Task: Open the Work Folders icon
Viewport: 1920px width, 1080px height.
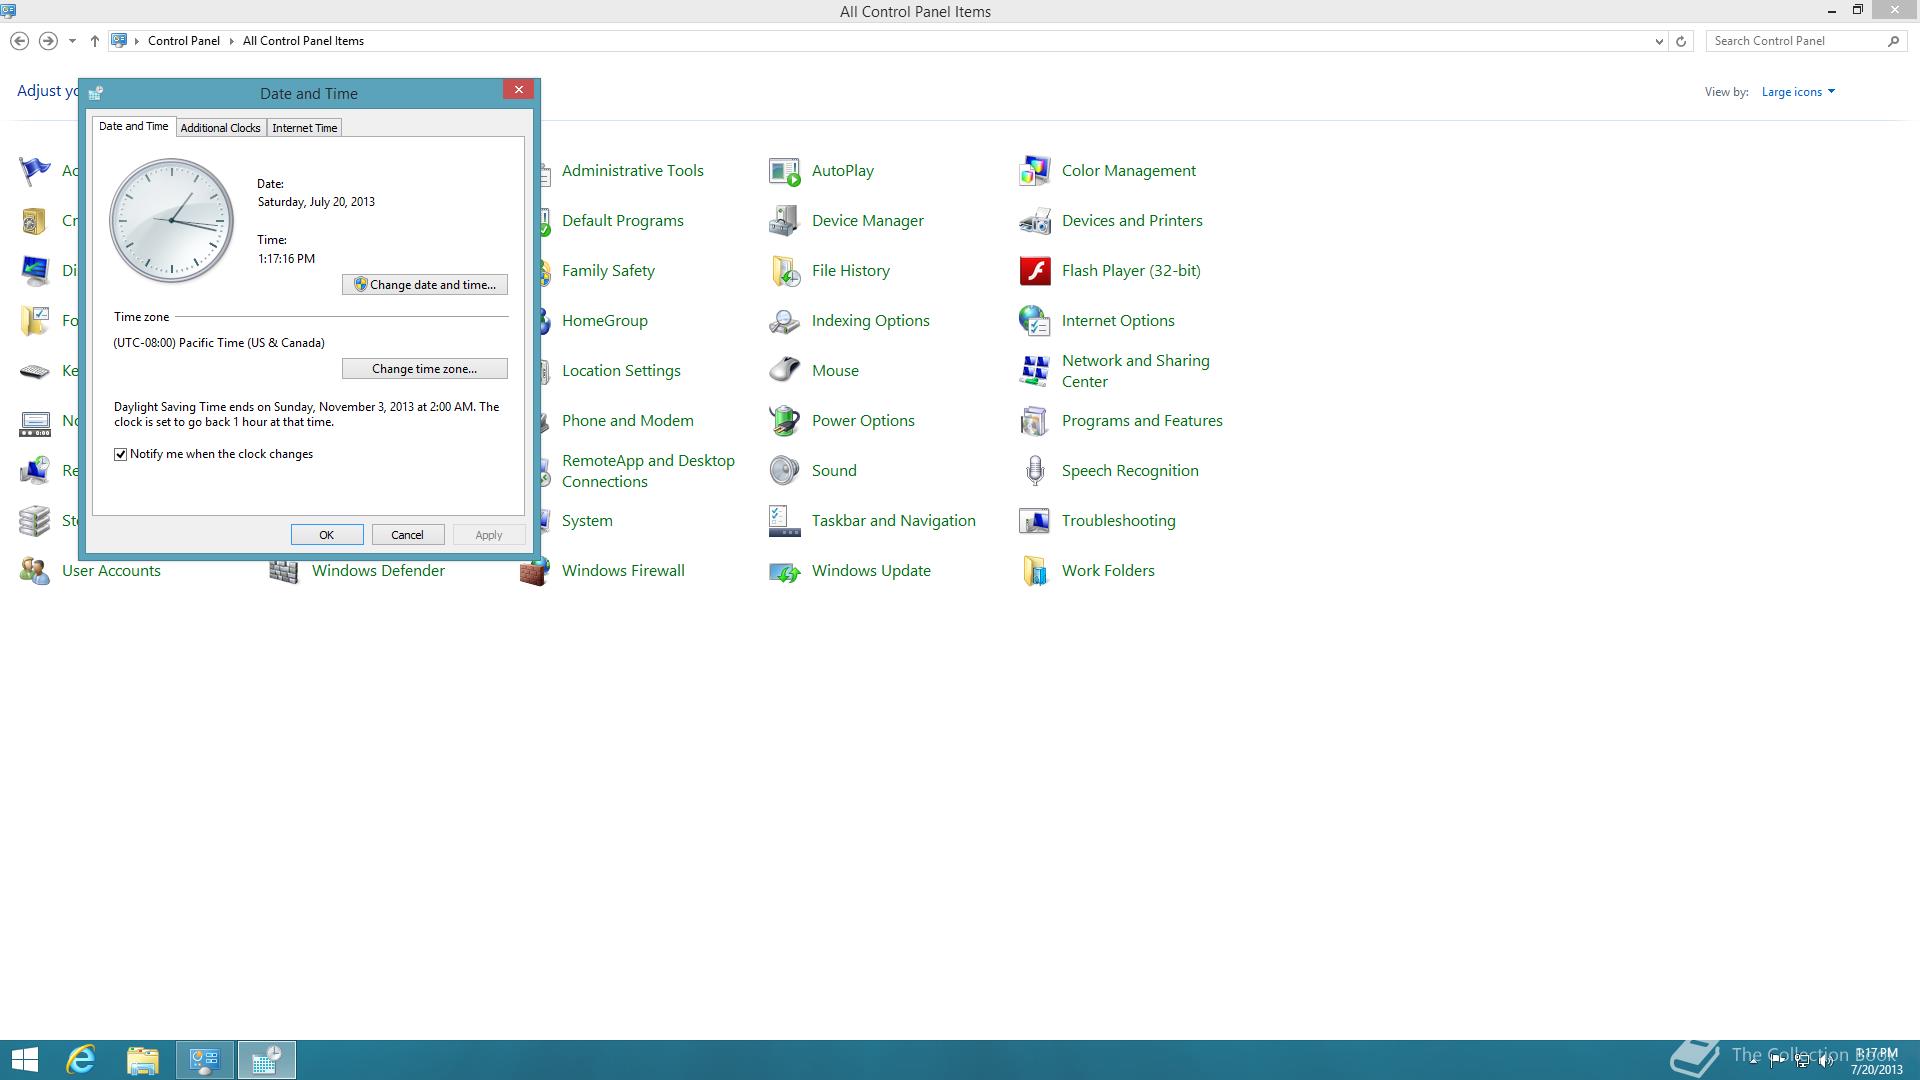Action: click(1034, 571)
